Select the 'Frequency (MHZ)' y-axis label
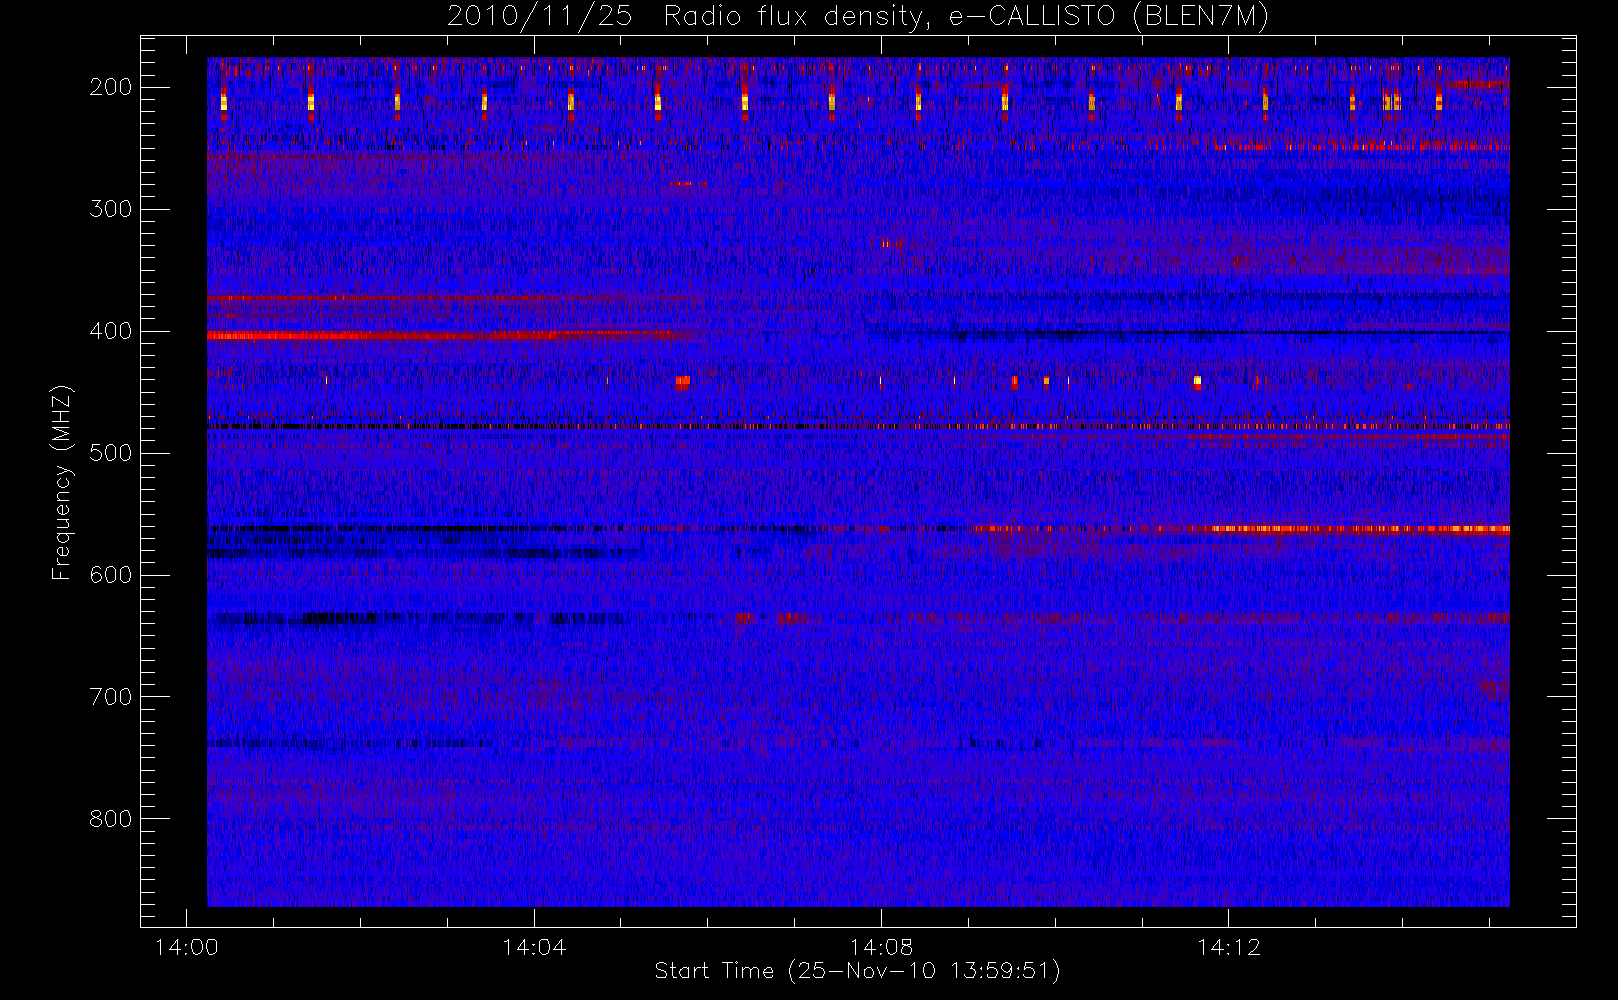Viewport: 1618px width, 1000px height. pyautogui.click(x=62, y=482)
